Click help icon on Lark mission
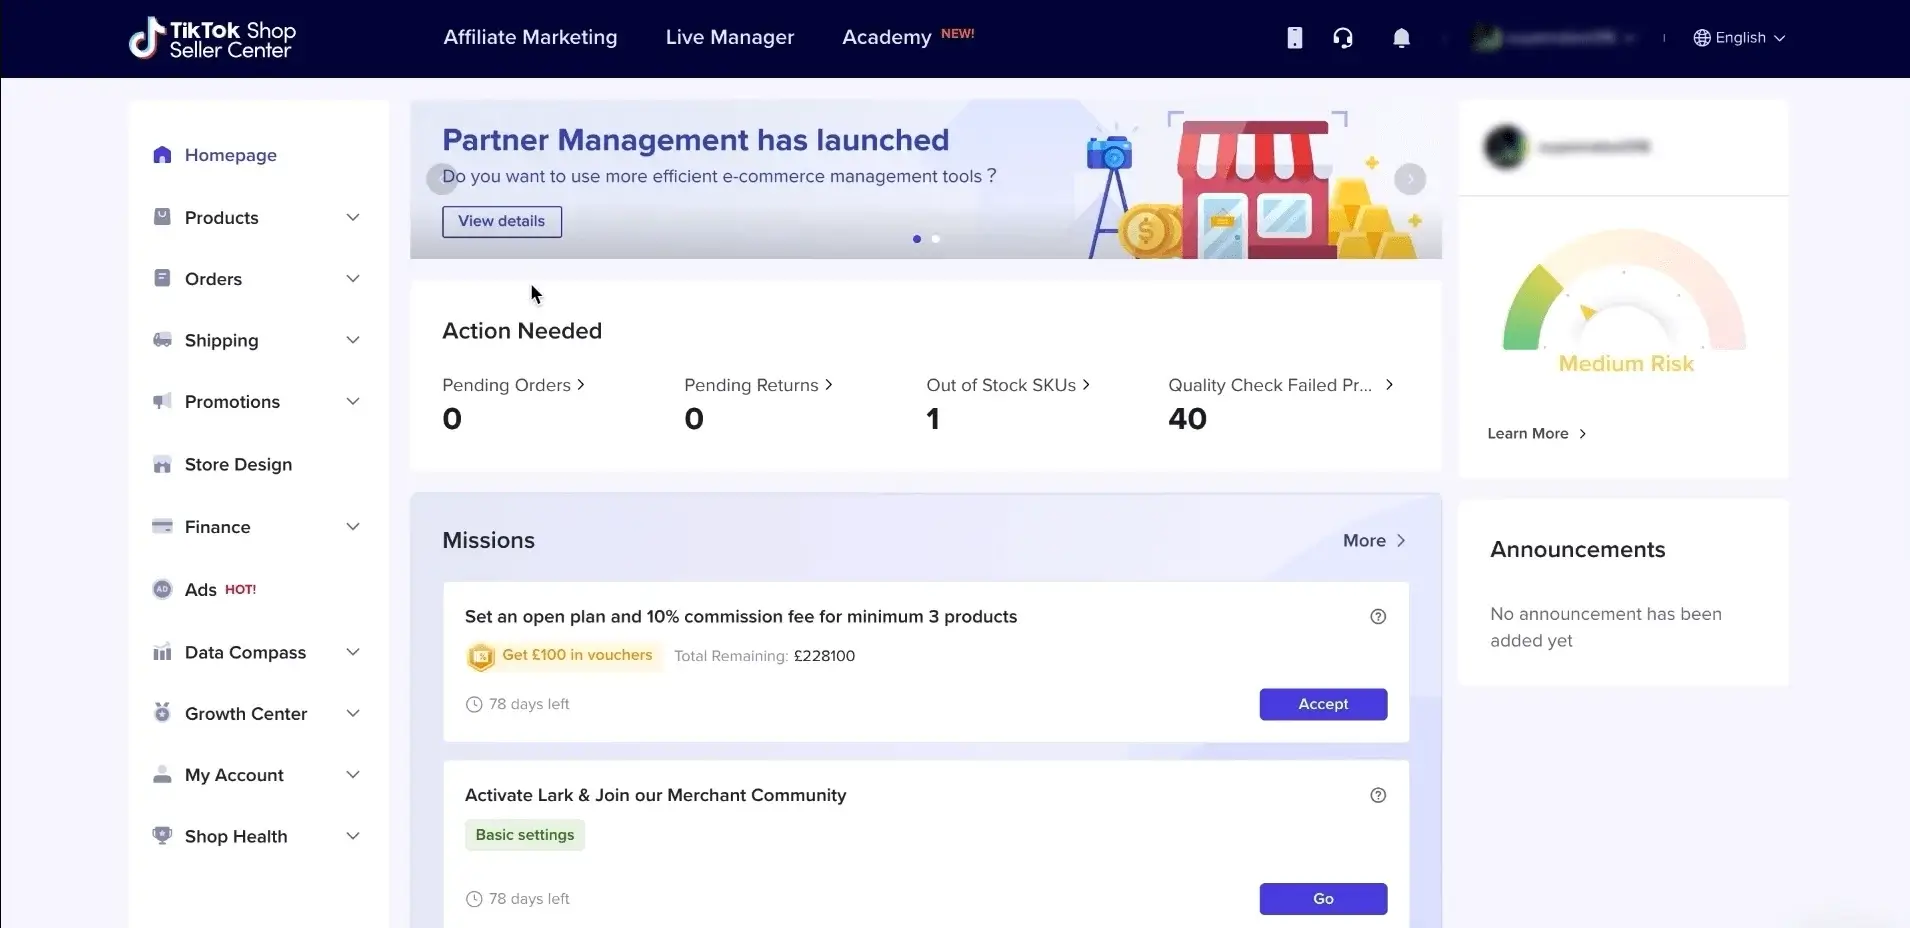The height and width of the screenshot is (928, 1910). coord(1378,796)
